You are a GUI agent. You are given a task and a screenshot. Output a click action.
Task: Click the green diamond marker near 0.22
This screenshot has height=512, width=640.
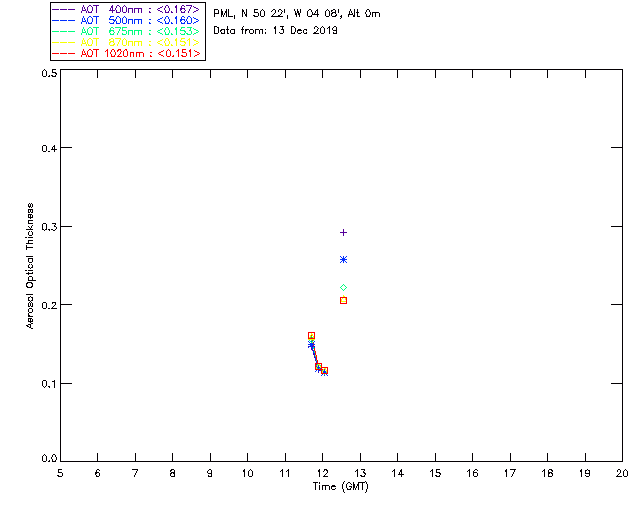click(x=343, y=287)
